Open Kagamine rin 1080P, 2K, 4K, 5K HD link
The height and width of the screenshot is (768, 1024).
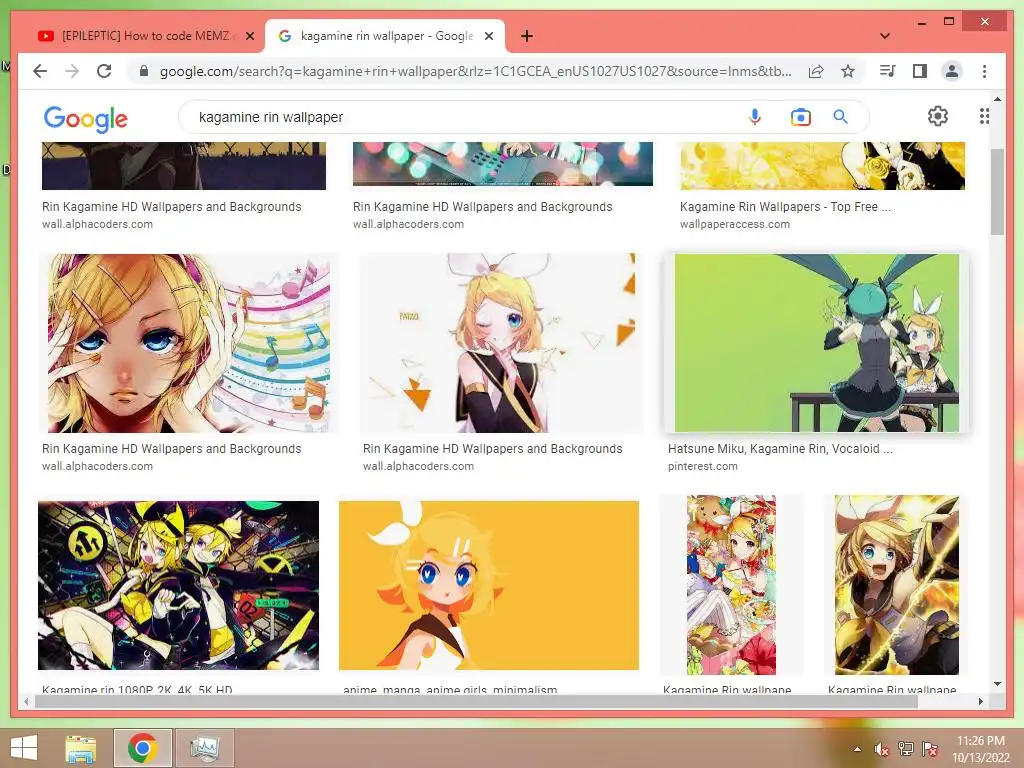pos(137,689)
